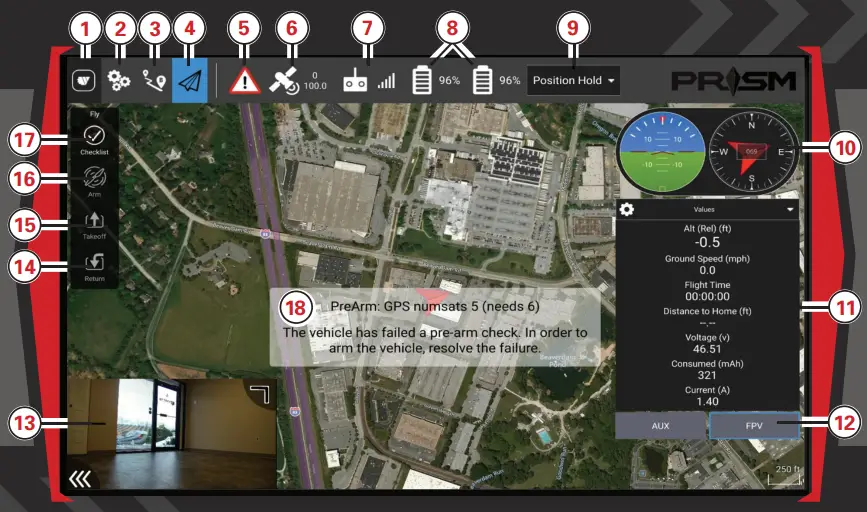
Task: Click the Voltage value 46.51
Action: point(707,349)
